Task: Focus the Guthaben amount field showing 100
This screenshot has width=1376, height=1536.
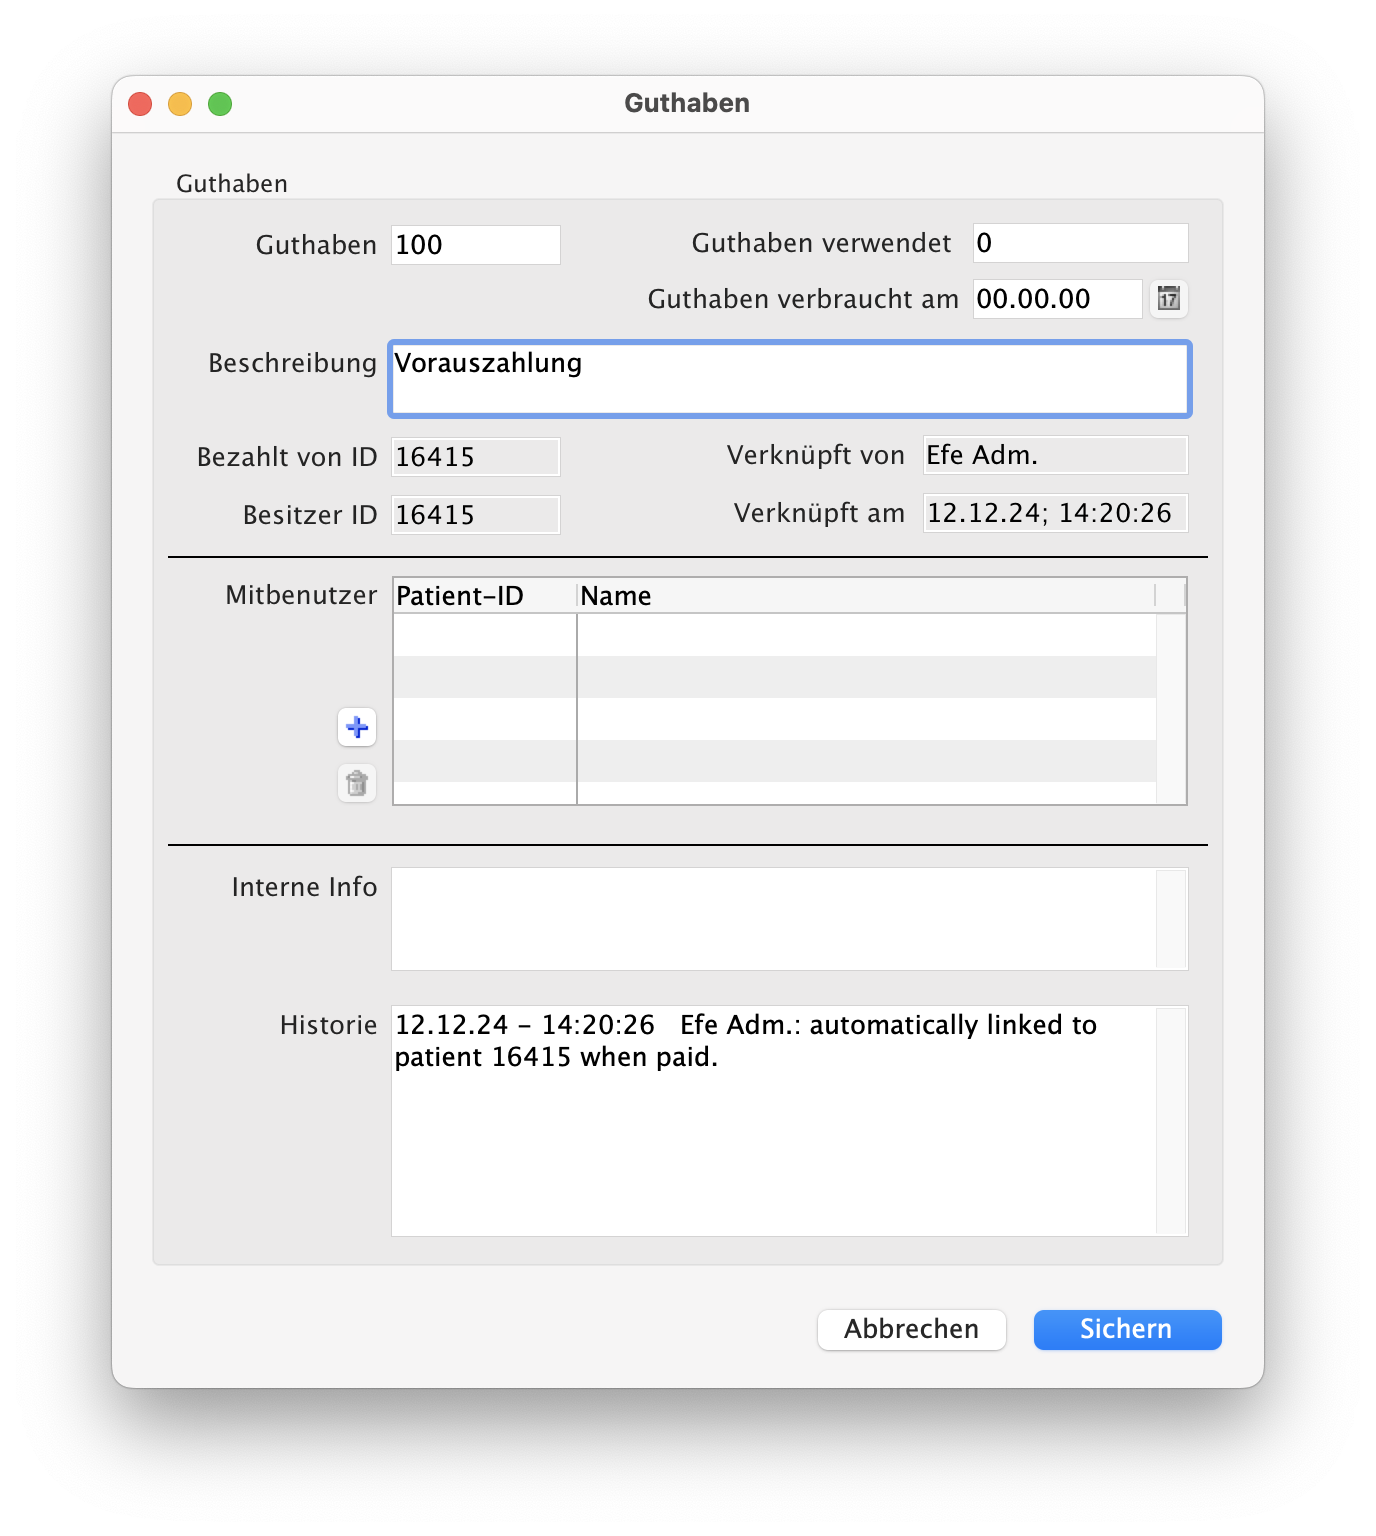Action: point(475,245)
